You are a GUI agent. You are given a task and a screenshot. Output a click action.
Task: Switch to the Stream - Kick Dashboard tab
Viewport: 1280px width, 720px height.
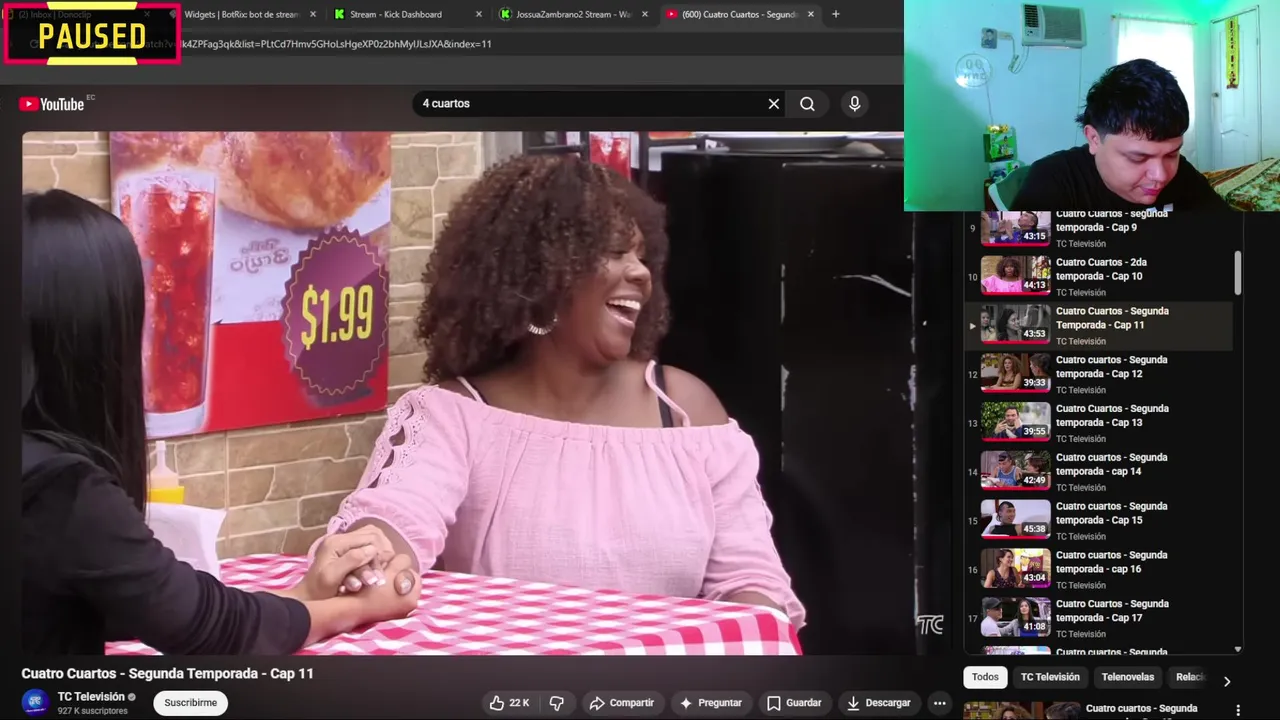coord(396,14)
